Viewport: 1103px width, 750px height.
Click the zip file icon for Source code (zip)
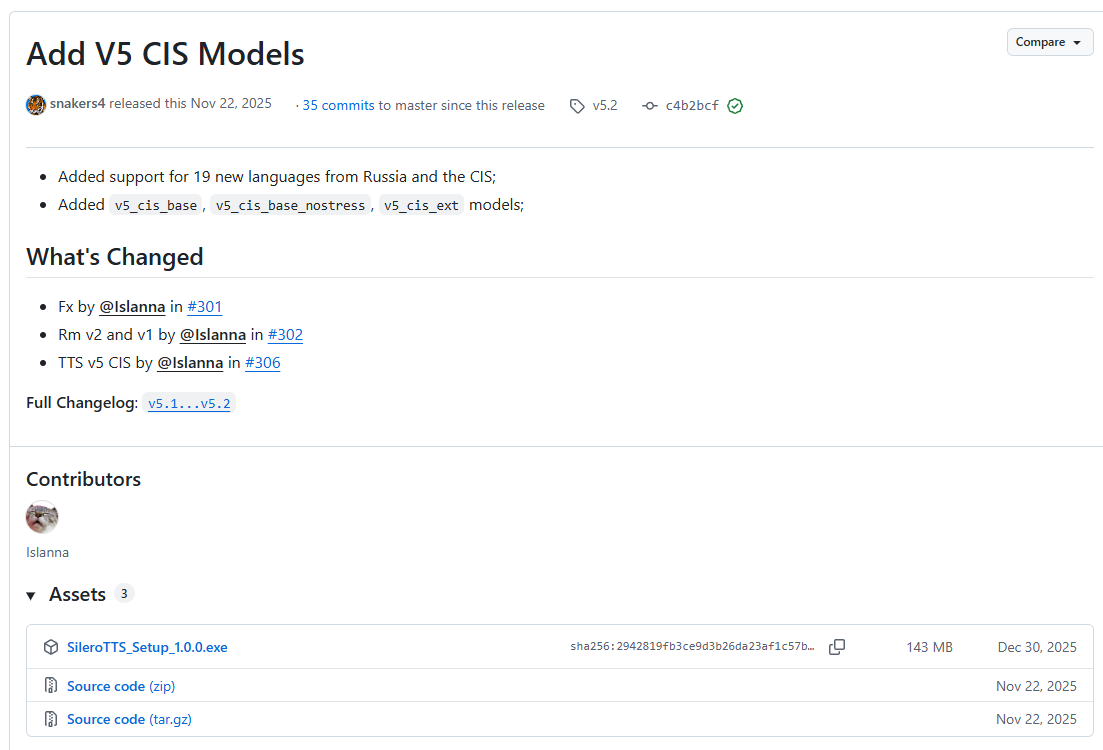(51, 685)
